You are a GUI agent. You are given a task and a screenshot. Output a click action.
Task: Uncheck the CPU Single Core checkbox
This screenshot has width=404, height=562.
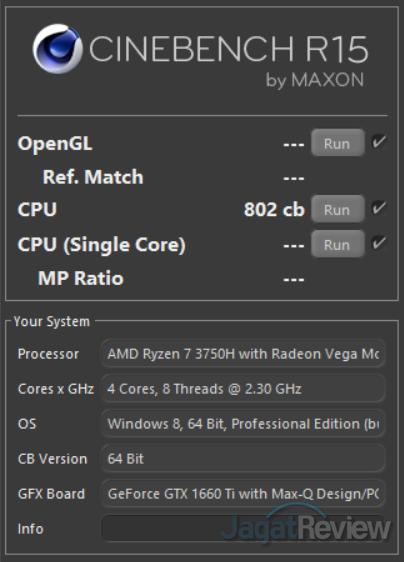(379, 243)
